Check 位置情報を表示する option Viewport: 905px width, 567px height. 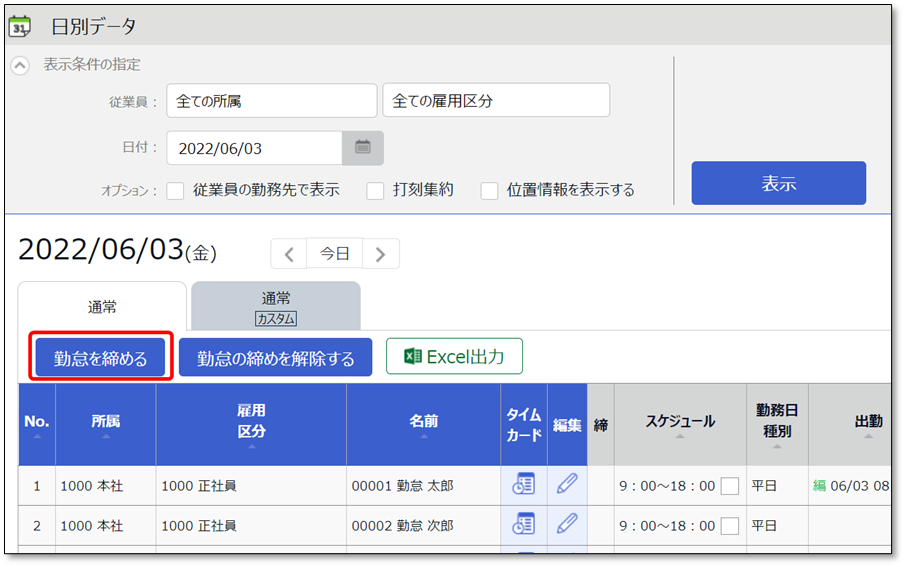click(x=490, y=190)
